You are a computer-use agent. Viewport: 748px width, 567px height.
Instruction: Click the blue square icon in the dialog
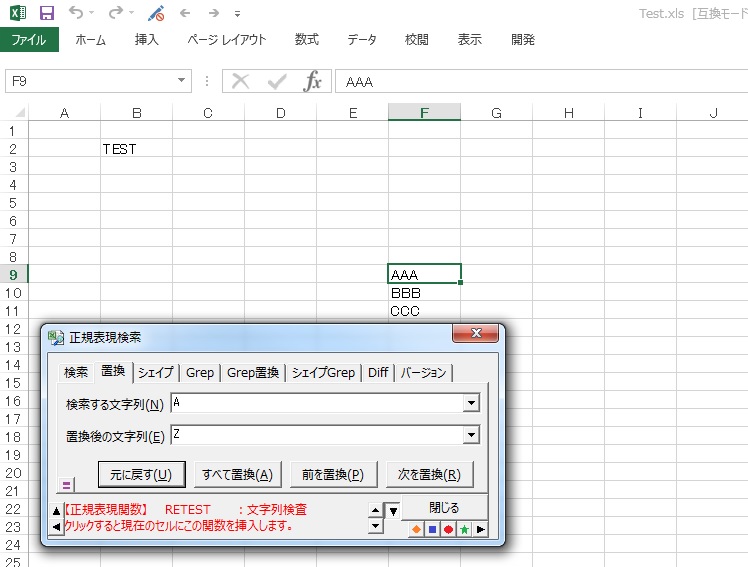pyautogui.click(x=432, y=529)
